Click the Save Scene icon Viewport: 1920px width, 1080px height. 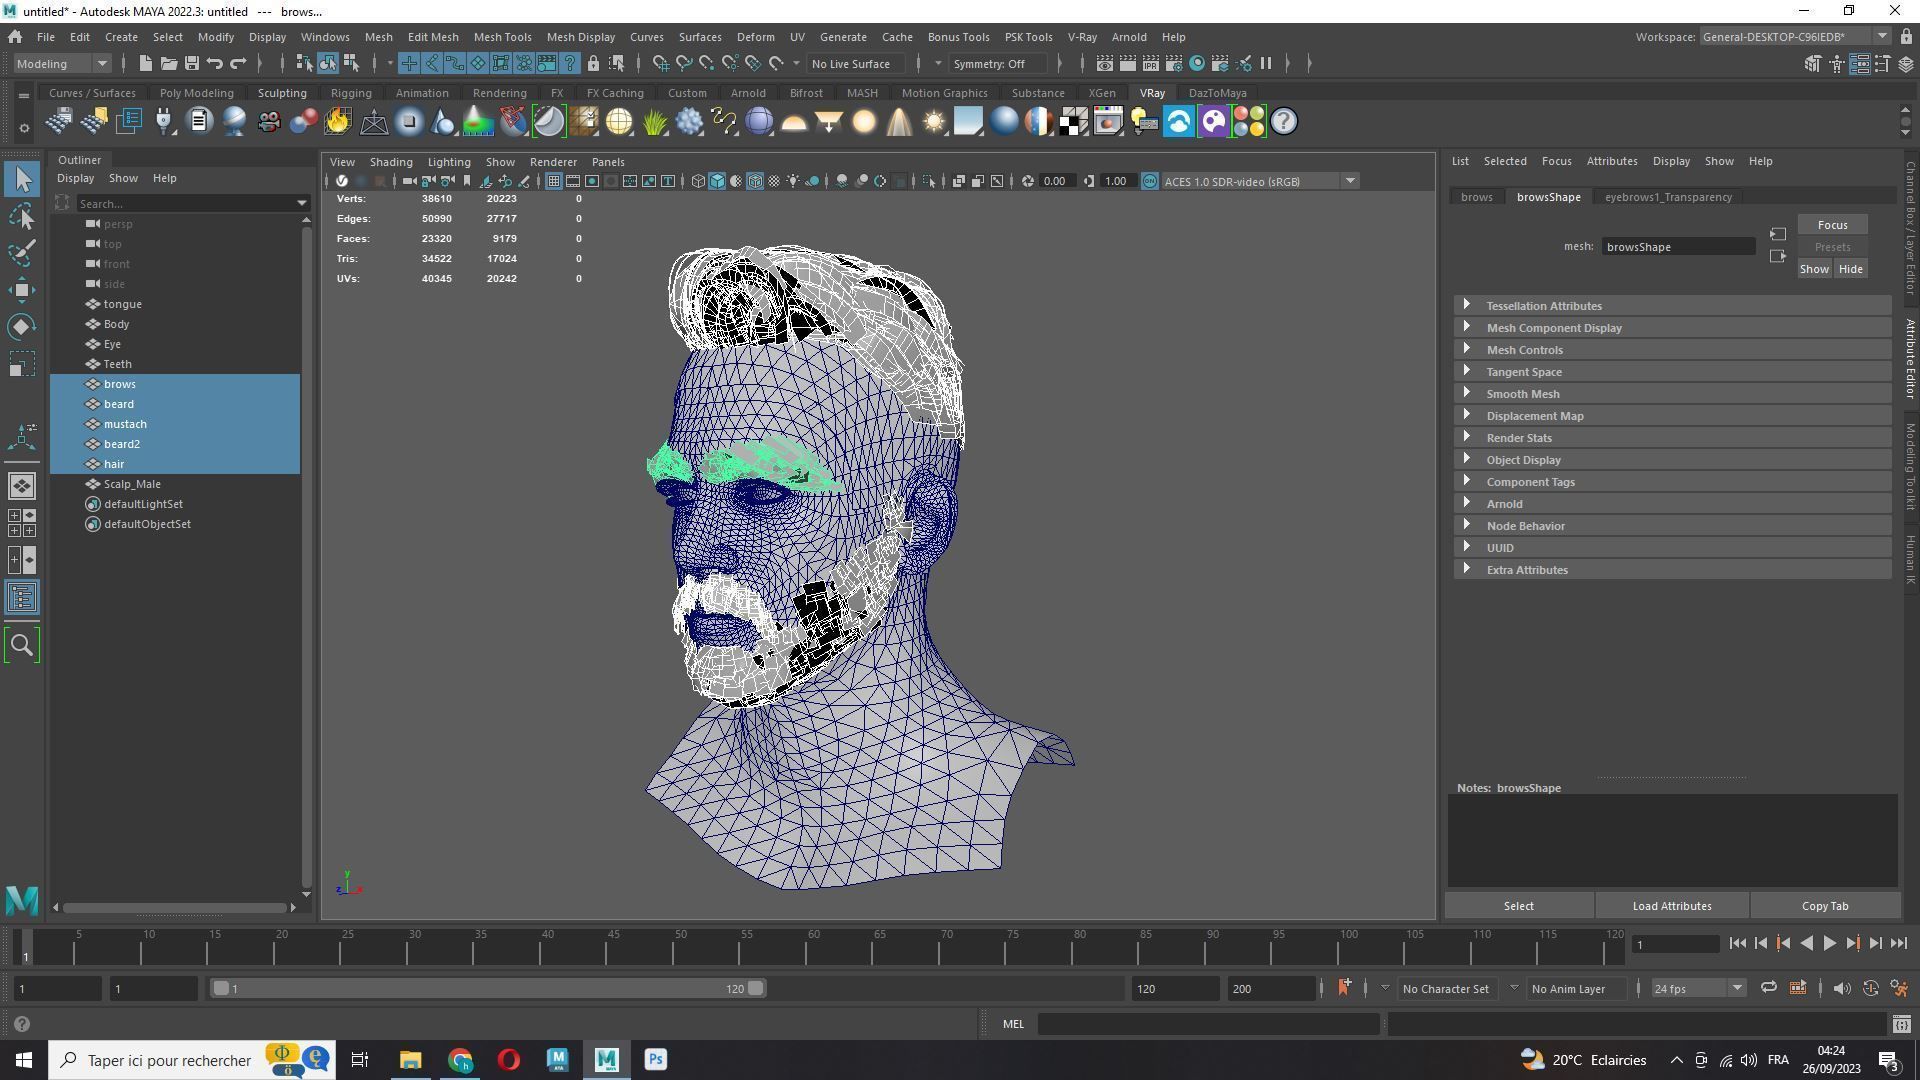pyautogui.click(x=192, y=64)
